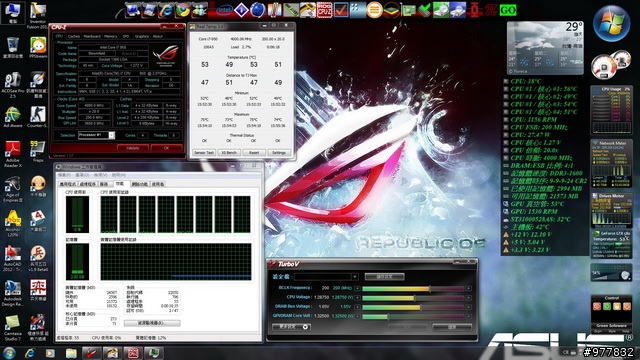Screen dimensions: 640x360
Task: Open the Age of Empires III shortcut
Action: [x=13, y=189]
